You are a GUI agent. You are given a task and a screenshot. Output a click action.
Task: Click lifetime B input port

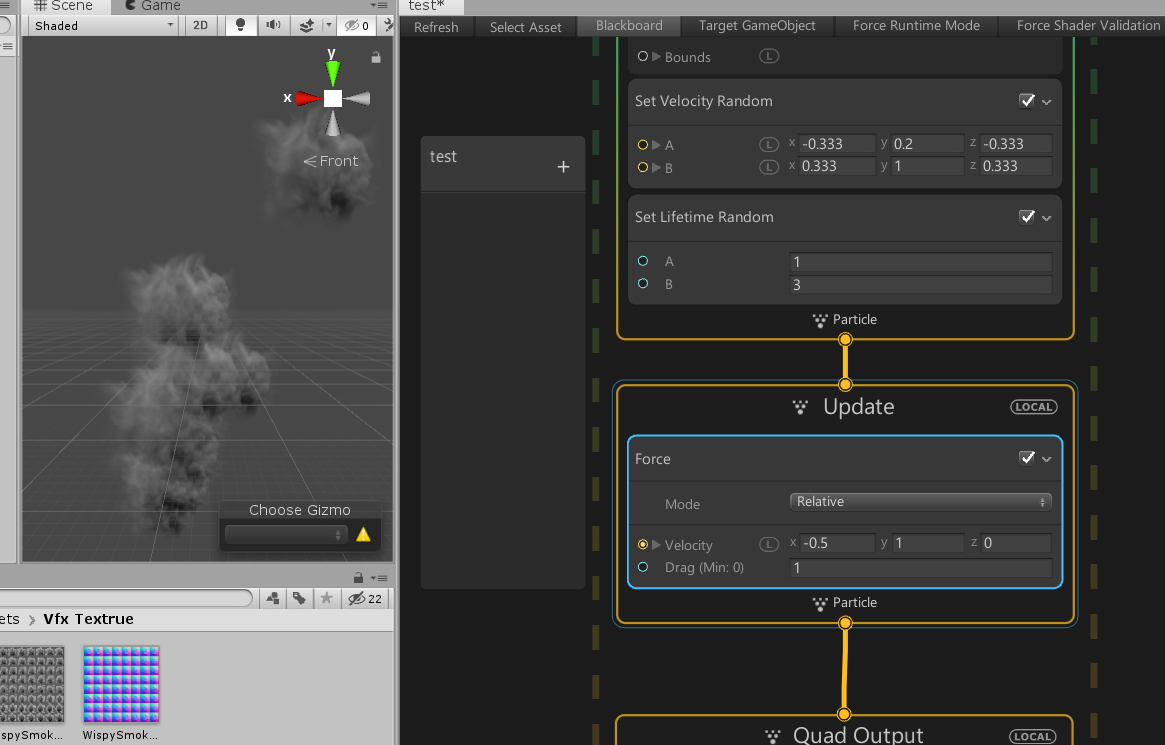pos(643,283)
